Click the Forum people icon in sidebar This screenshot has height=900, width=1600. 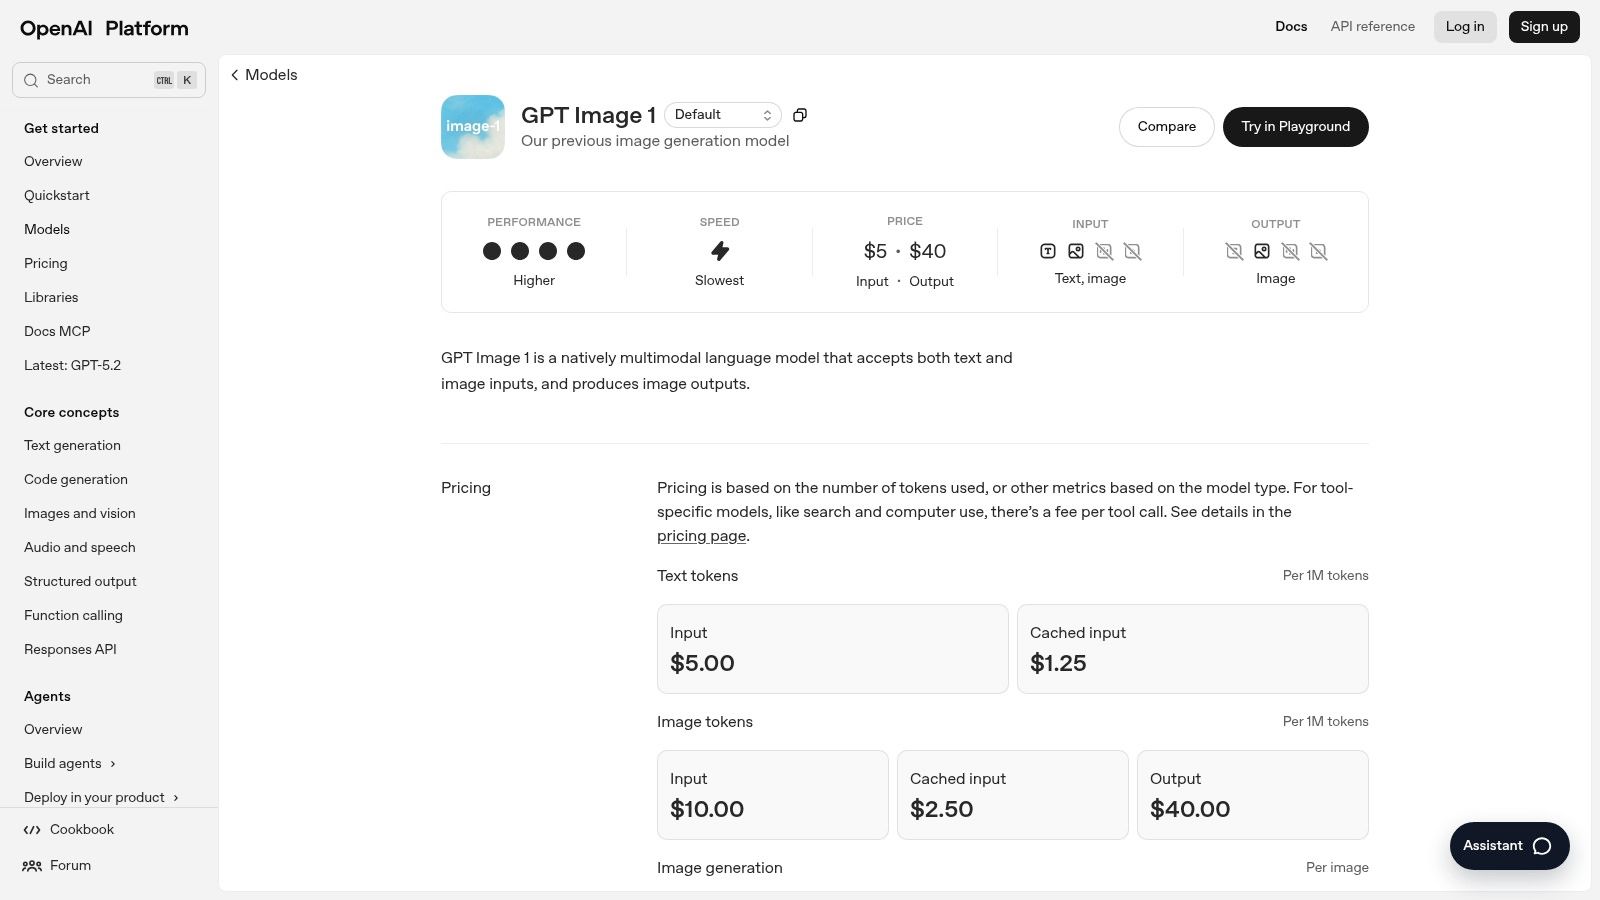point(32,866)
